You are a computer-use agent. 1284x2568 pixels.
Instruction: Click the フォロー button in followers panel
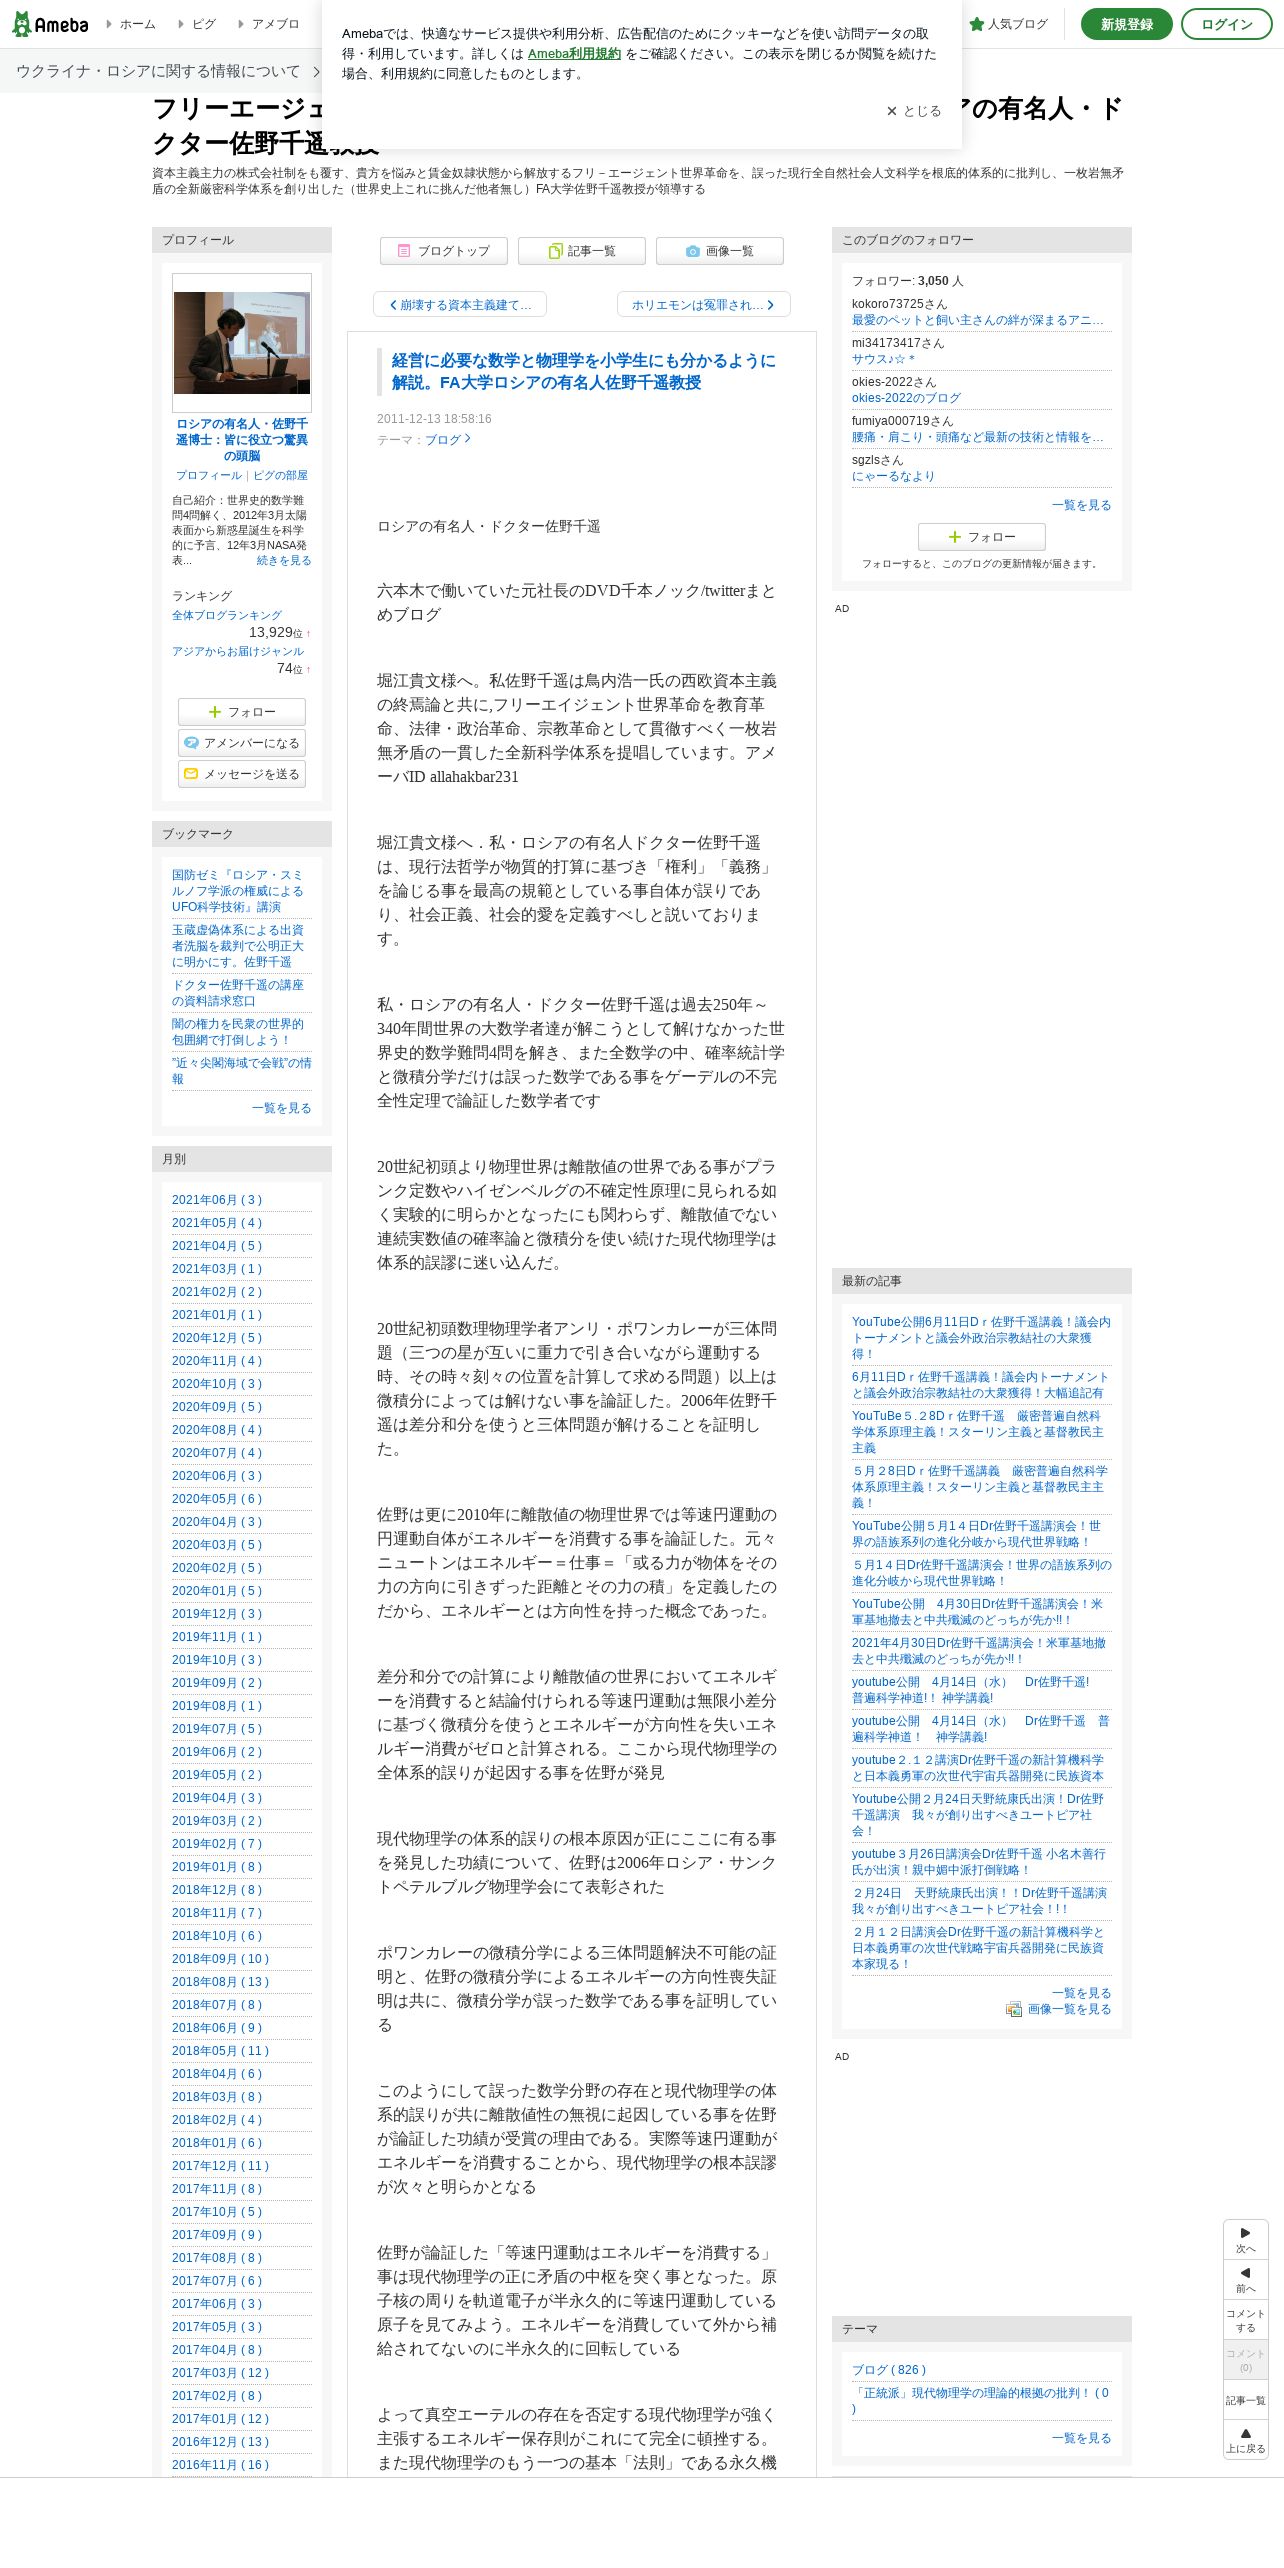[982, 537]
